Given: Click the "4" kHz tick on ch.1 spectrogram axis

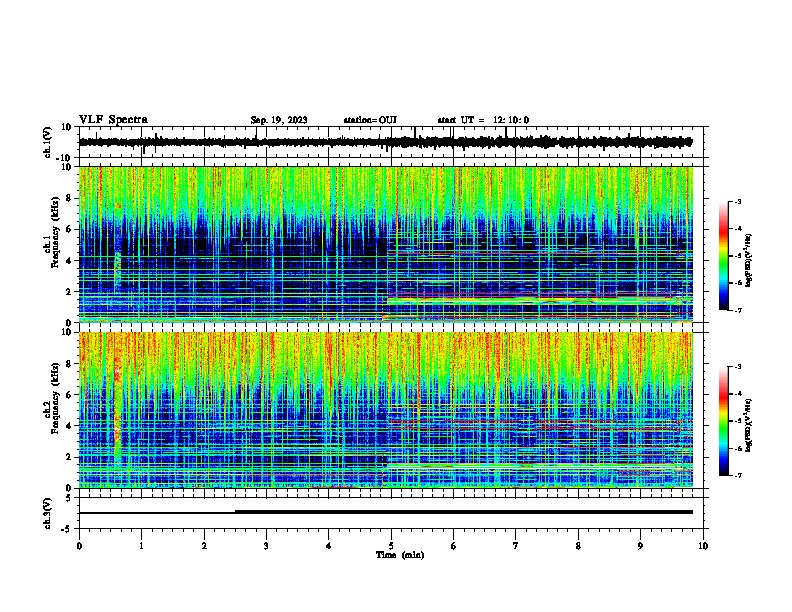Looking at the screenshot, I should 70,261.
